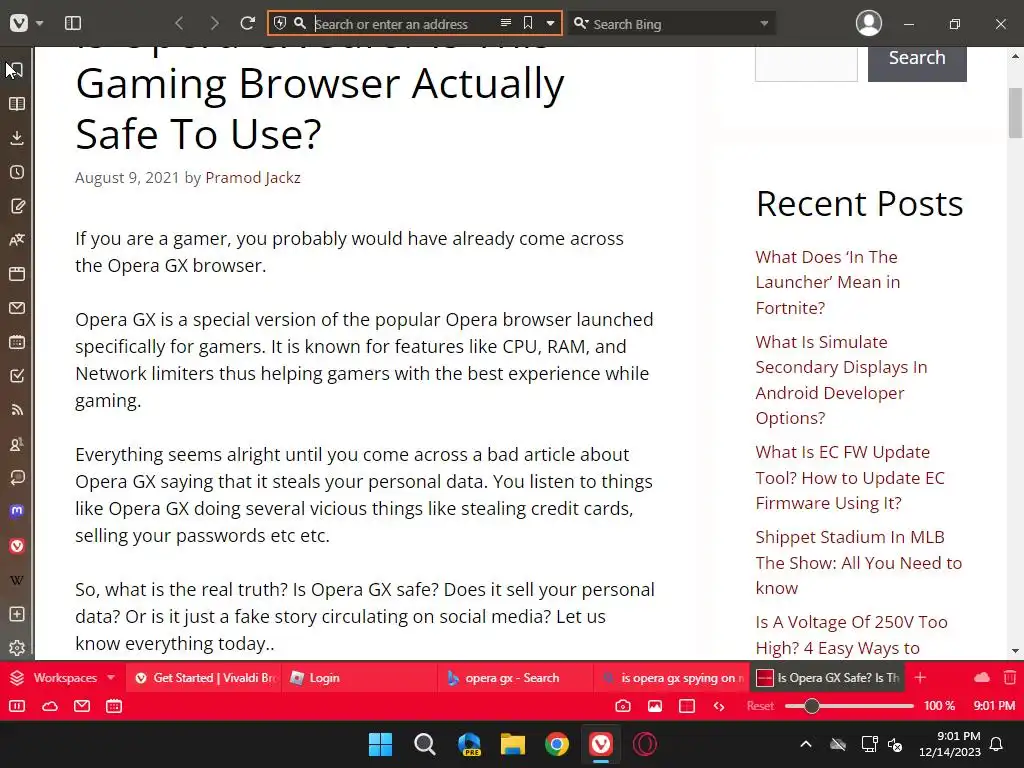Capture the page with the camera icon
The height and width of the screenshot is (768, 1024).
point(623,706)
